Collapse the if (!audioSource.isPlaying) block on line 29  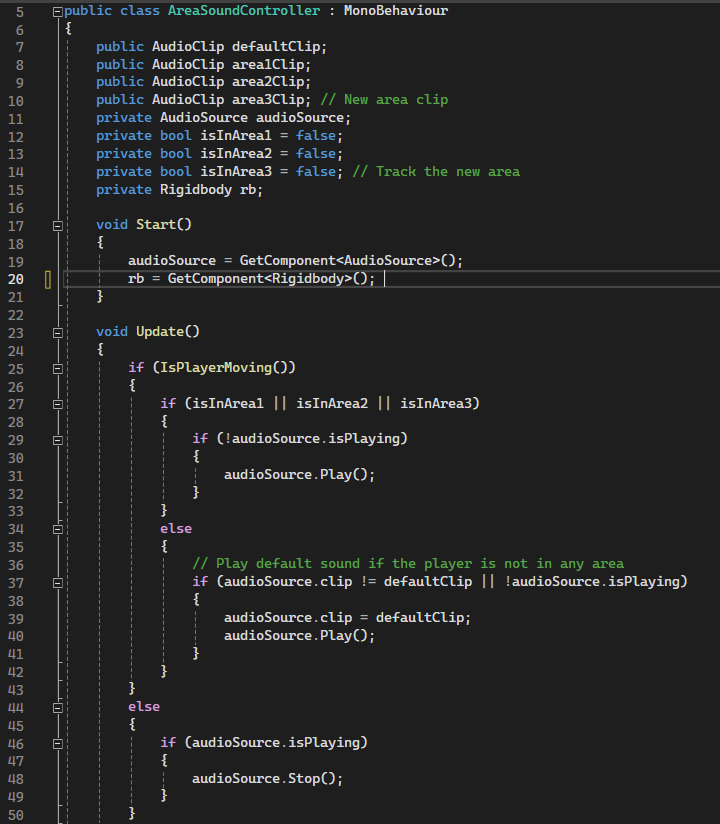click(x=58, y=440)
